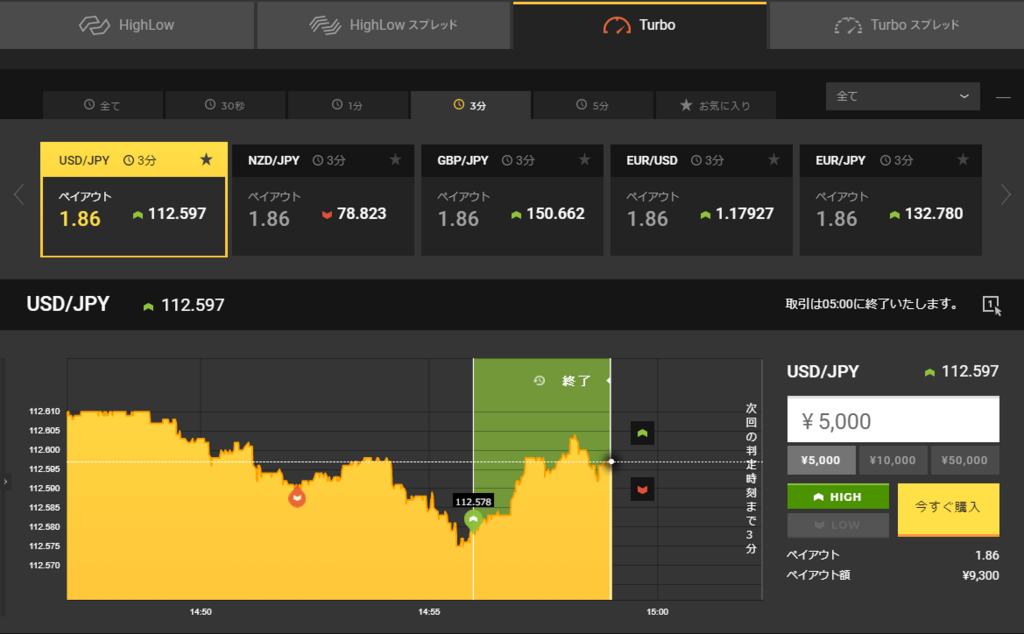
Task: Click the left carousel chevron arrow
Action: coord(16,196)
